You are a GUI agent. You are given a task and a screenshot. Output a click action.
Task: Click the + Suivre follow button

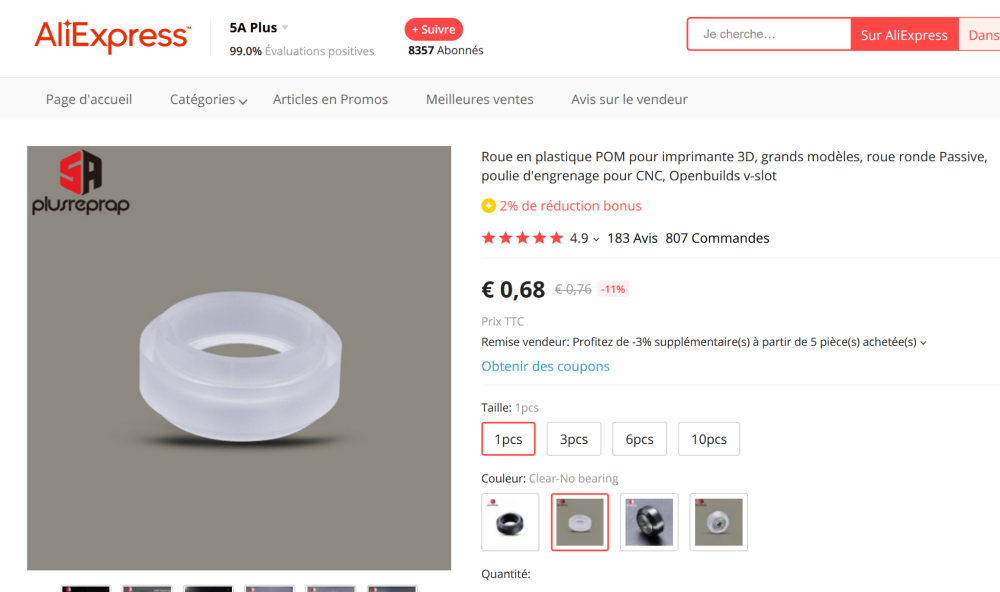click(x=433, y=29)
